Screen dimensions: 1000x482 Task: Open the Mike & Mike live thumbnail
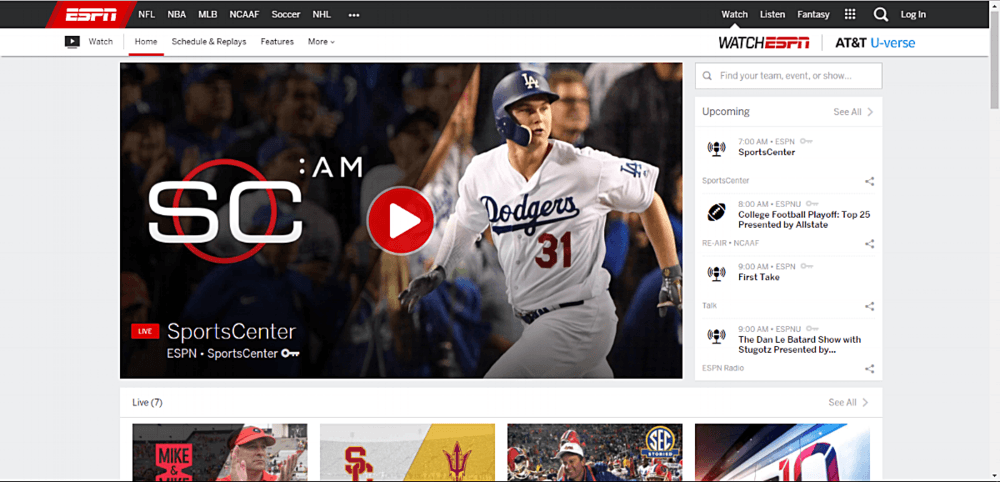click(x=219, y=453)
